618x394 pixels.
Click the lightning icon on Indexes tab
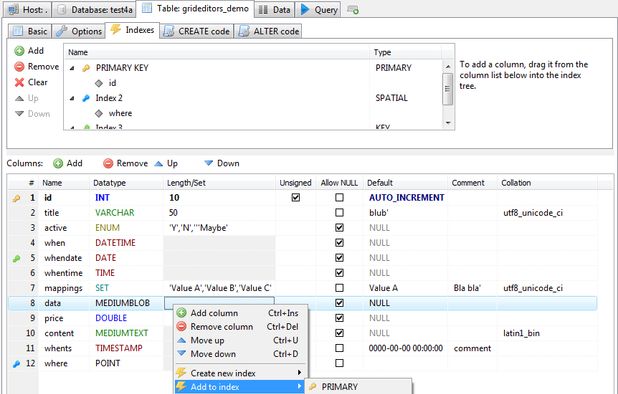tap(115, 29)
